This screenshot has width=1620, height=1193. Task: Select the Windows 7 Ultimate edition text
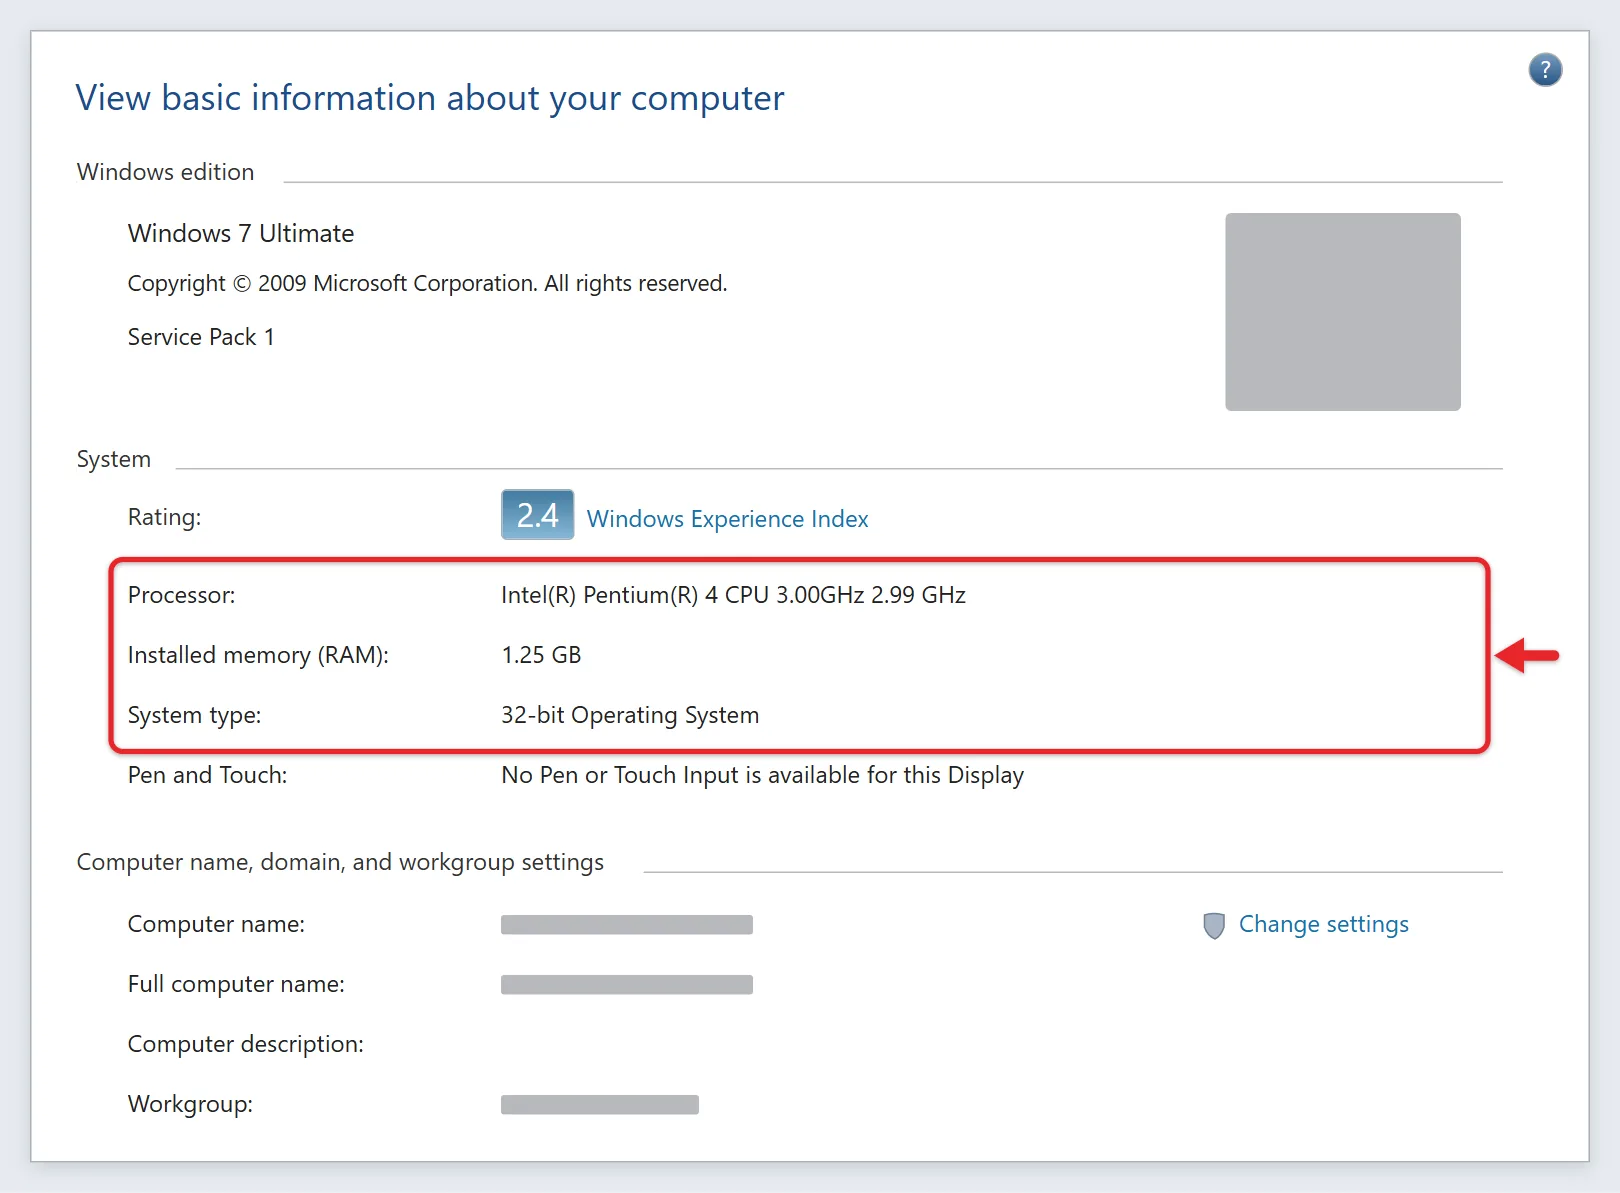click(x=241, y=233)
